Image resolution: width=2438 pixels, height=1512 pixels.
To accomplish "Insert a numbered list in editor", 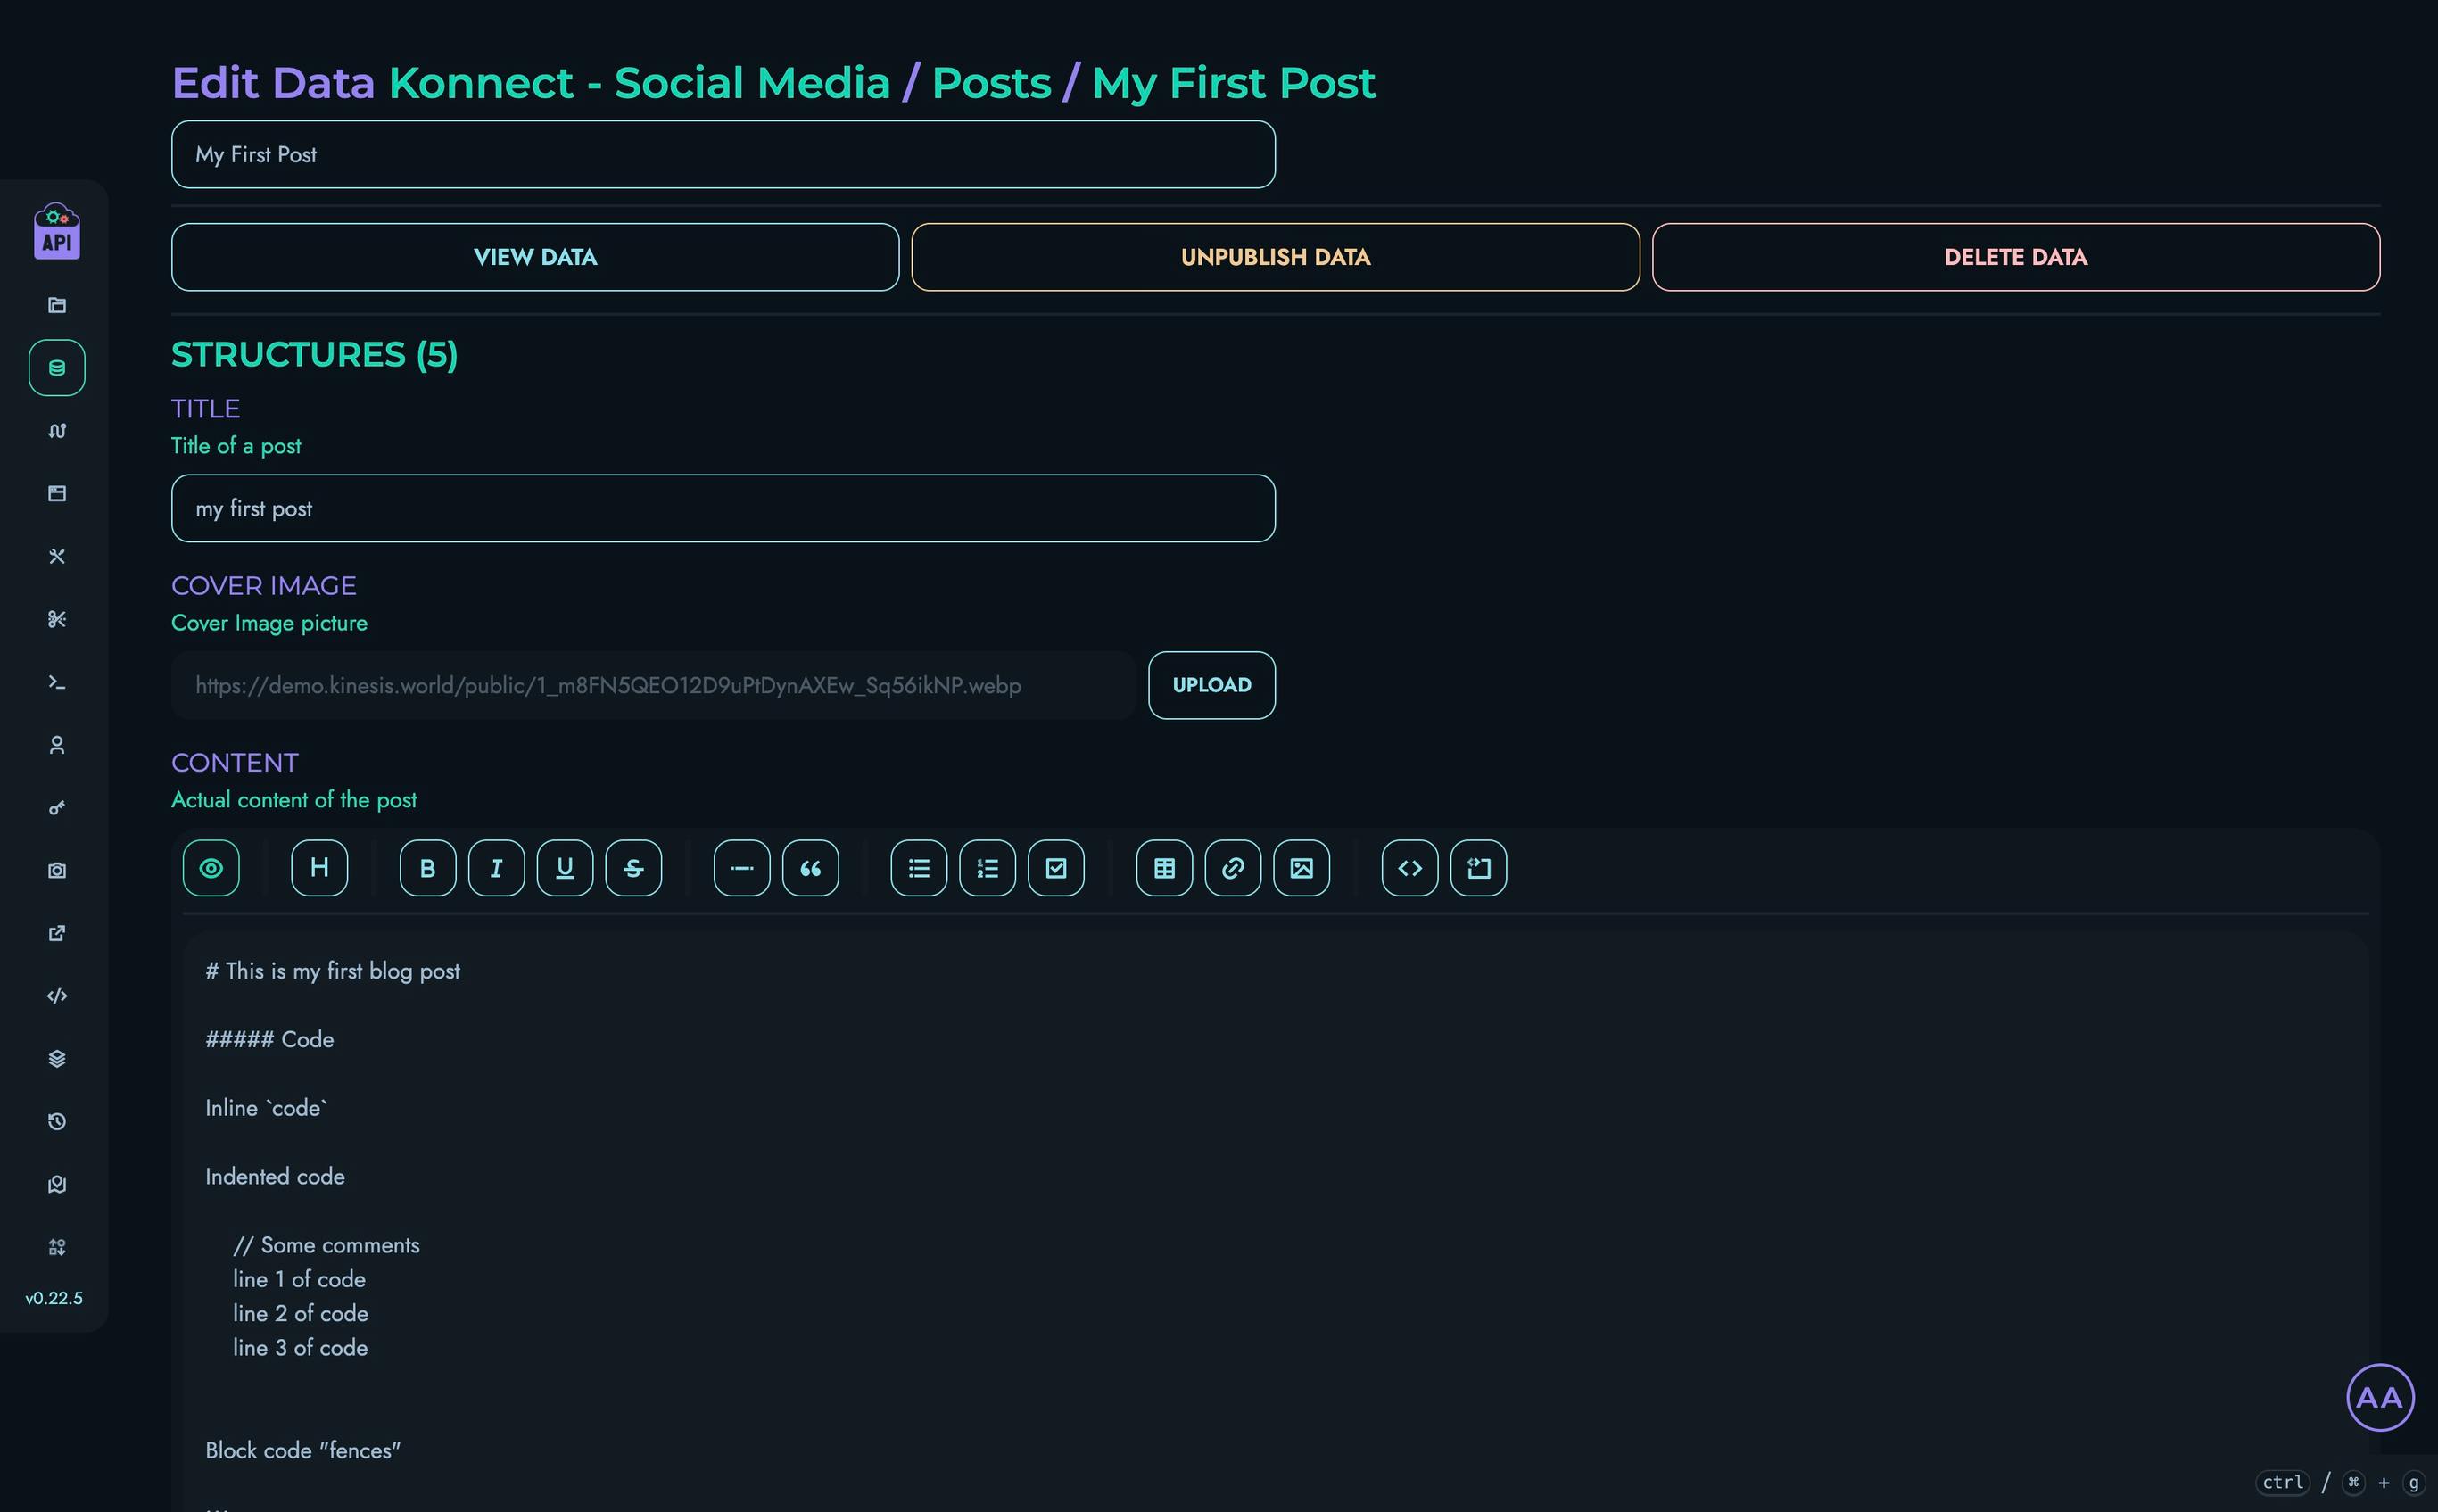I will (x=988, y=868).
